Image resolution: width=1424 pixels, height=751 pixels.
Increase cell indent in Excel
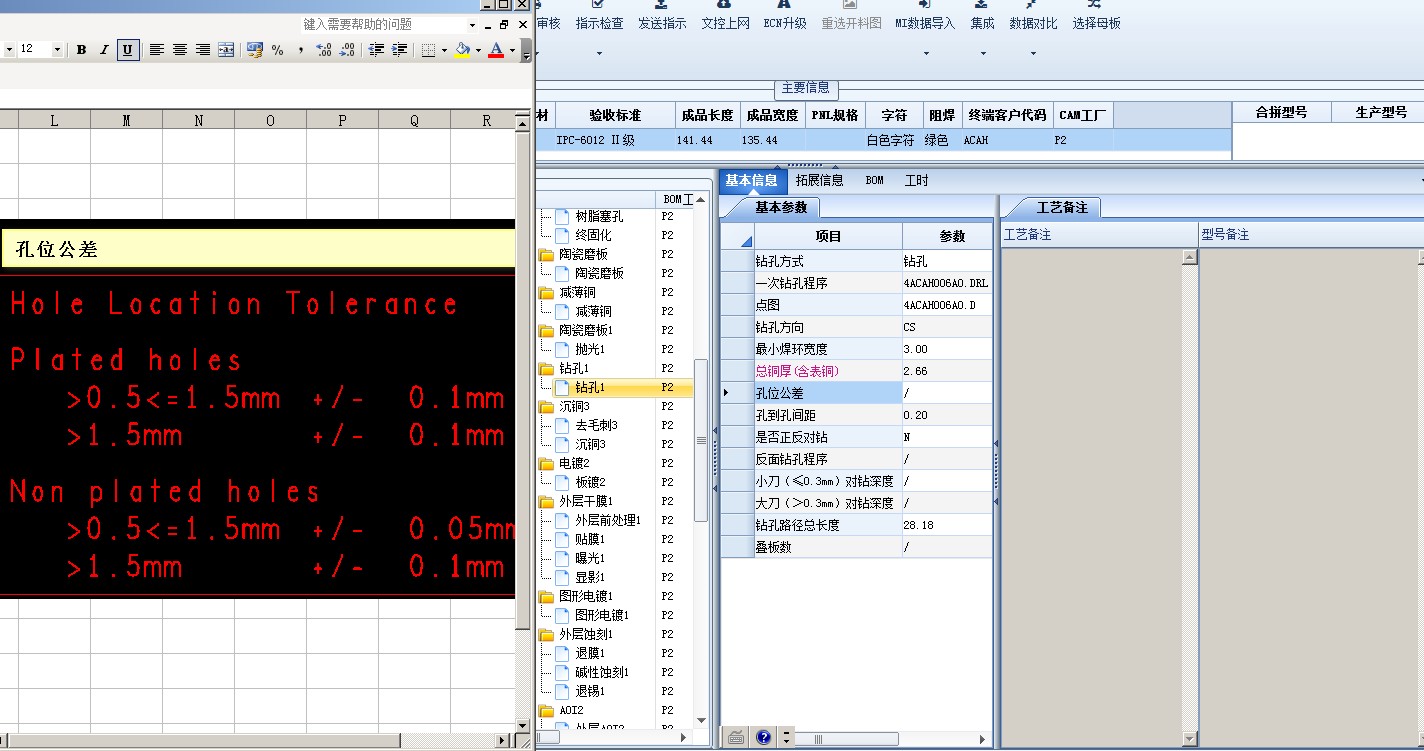click(x=399, y=50)
